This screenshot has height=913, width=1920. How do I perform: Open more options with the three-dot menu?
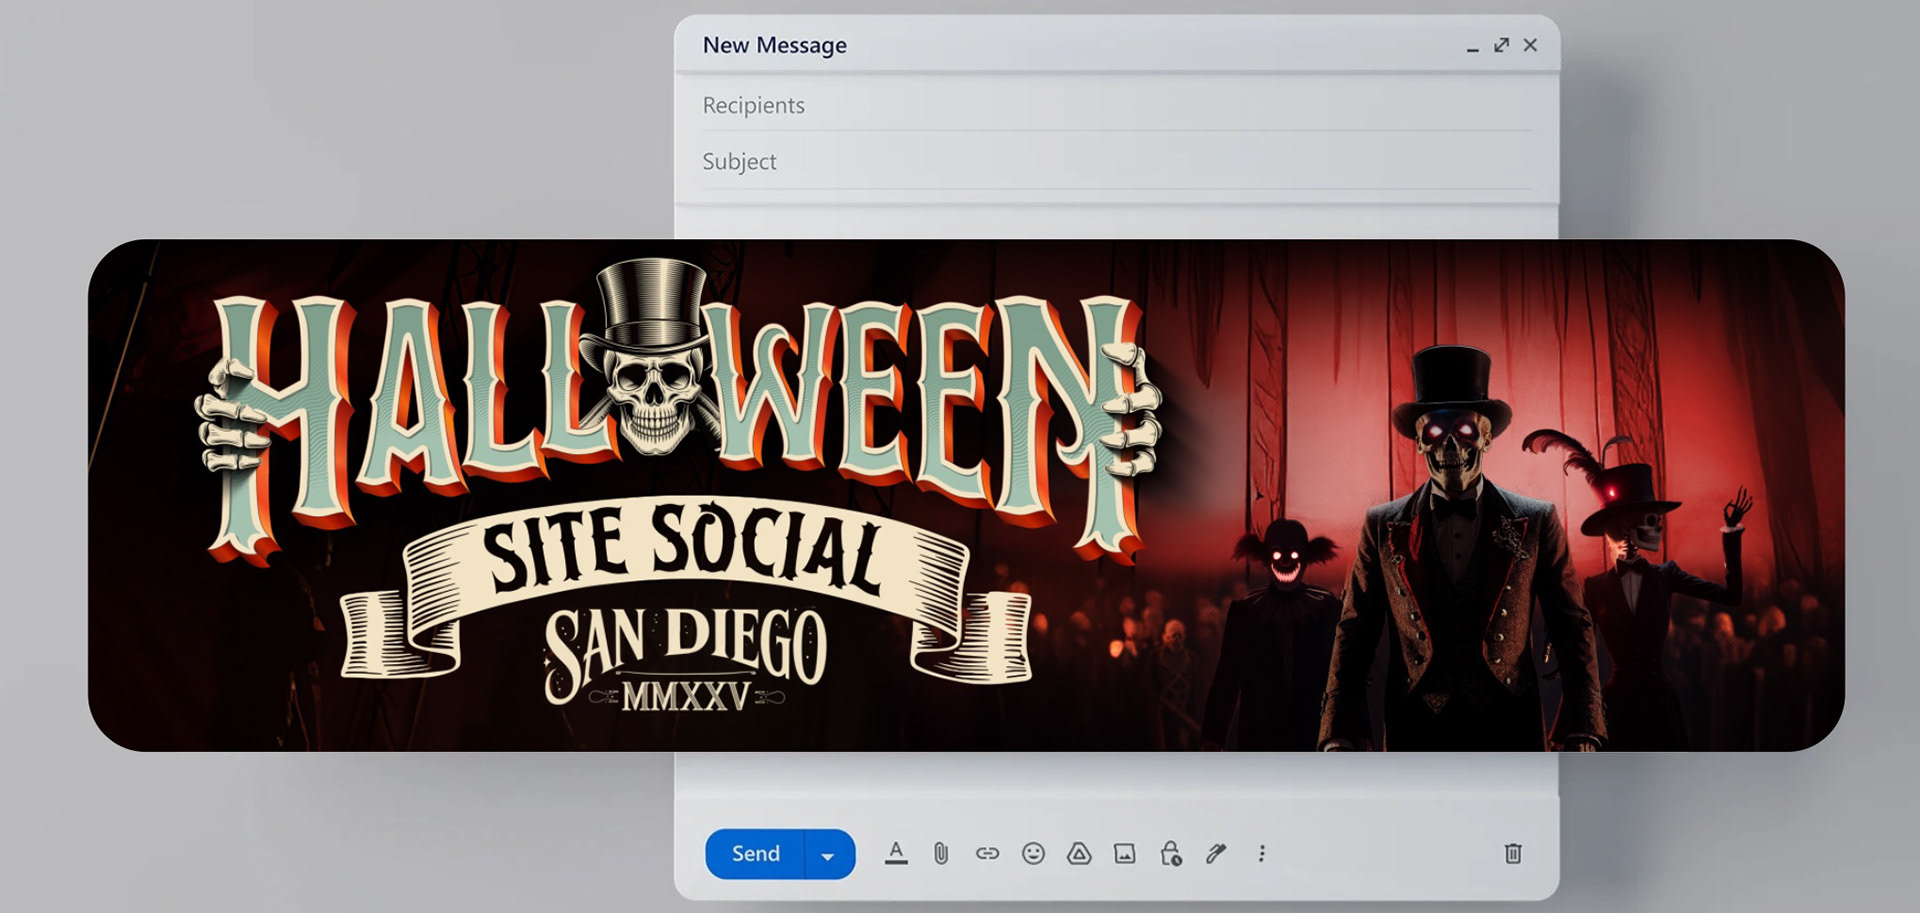click(x=1262, y=853)
